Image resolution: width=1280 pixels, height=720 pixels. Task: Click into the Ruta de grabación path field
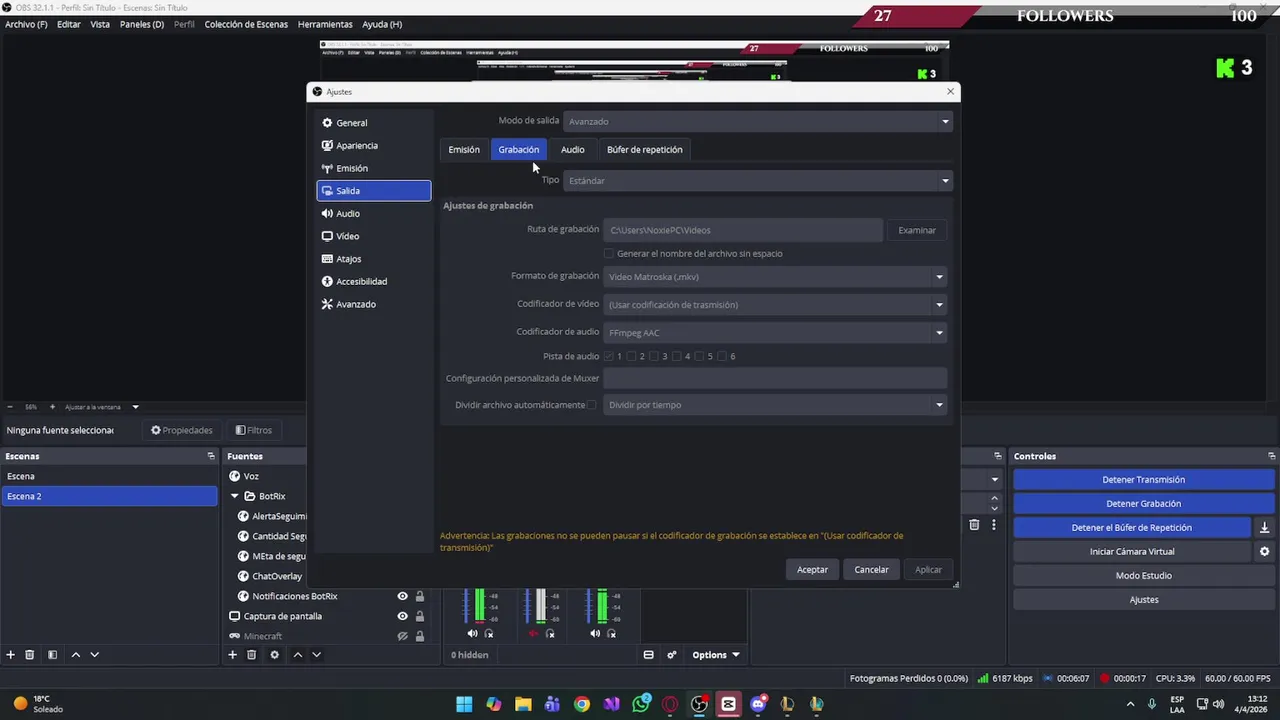743,230
